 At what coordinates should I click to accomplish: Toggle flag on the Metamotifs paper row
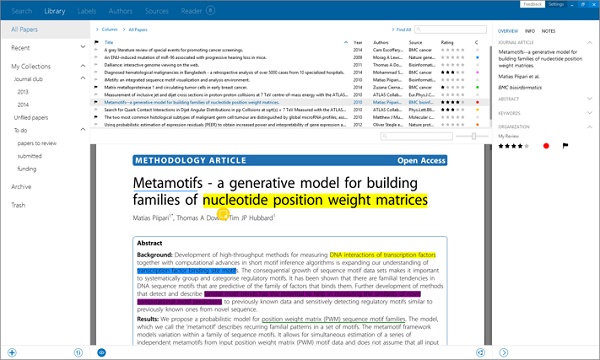(96, 102)
